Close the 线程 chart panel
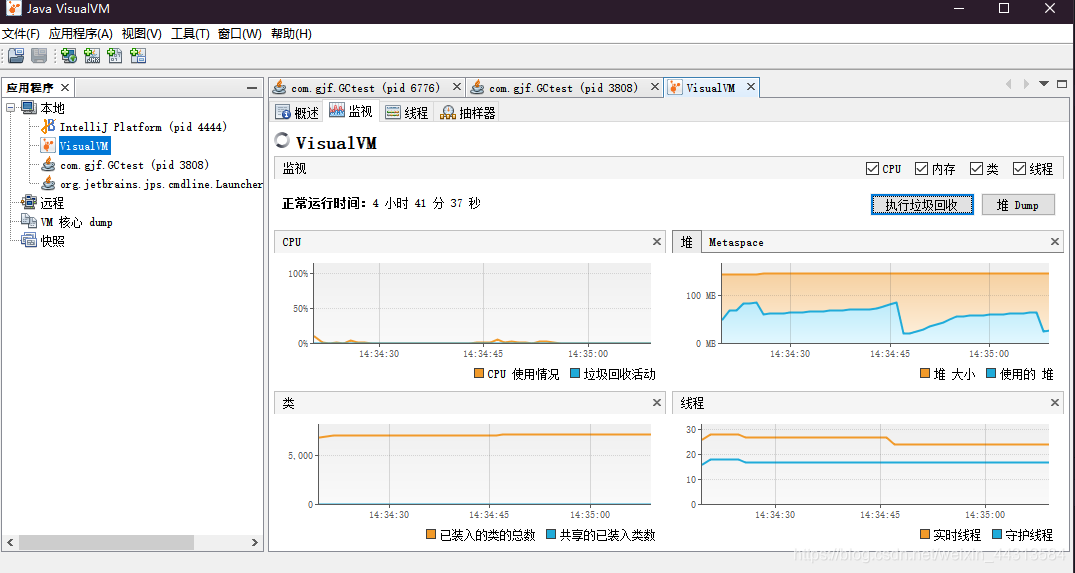 pyautogui.click(x=1055, y=402)
